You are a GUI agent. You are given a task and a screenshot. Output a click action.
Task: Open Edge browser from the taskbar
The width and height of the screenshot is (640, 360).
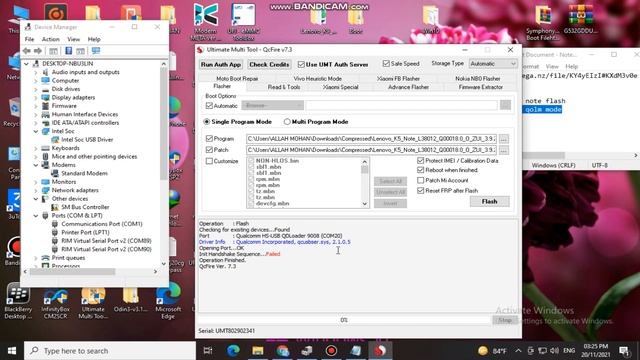click(x=233, y=351)
